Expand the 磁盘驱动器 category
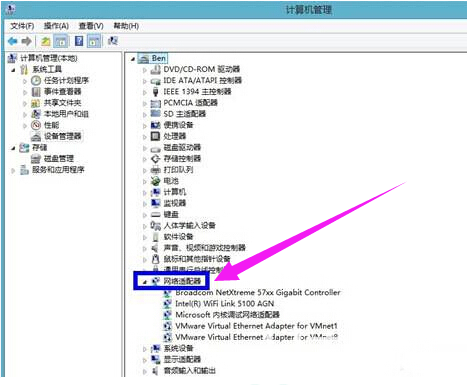The image size is (467, 386). coord(145,148)
